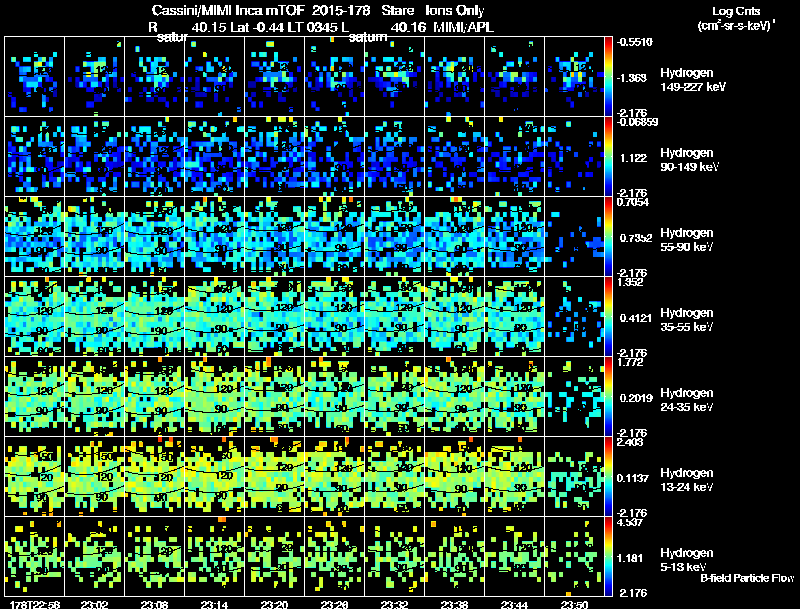Click the 1.122 color scale value
800x609 pixels.
pos(633,158)
